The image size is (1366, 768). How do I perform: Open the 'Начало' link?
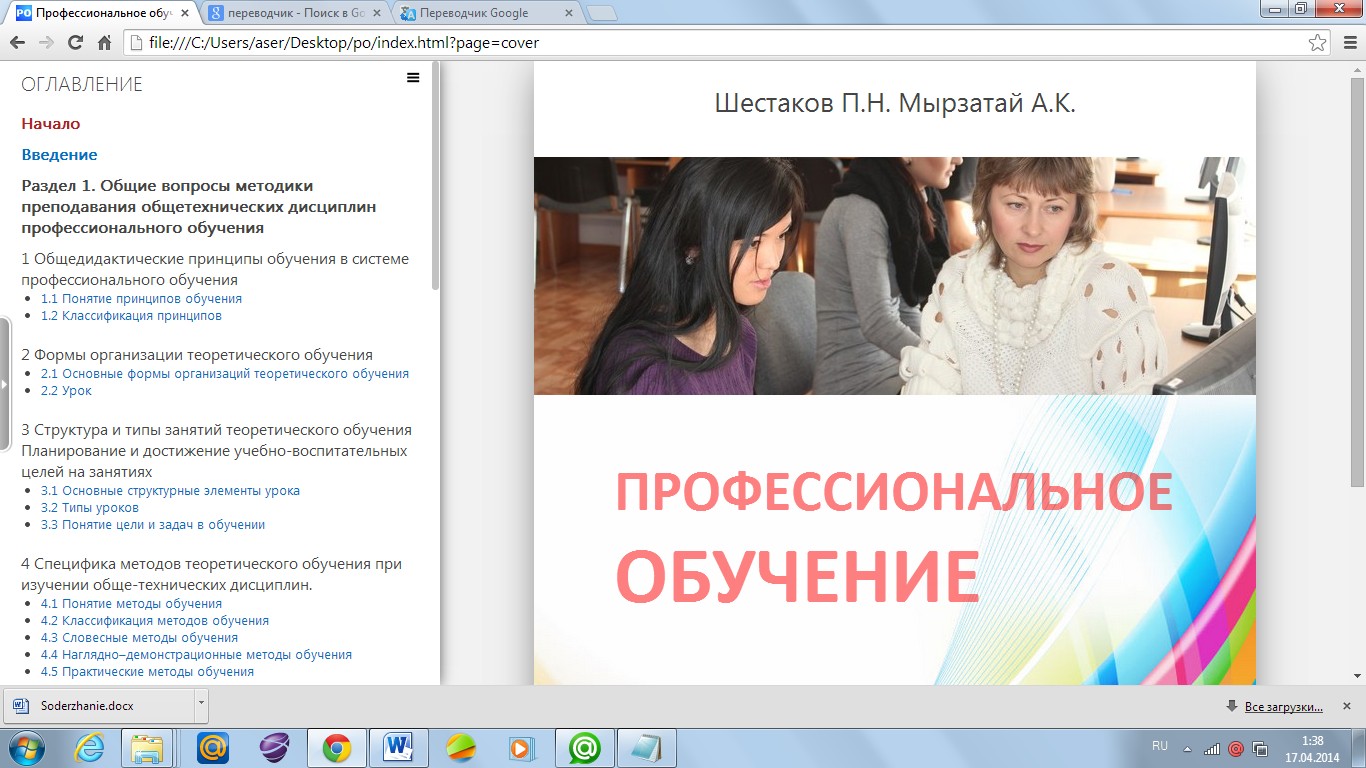click(x=51, y=124)
